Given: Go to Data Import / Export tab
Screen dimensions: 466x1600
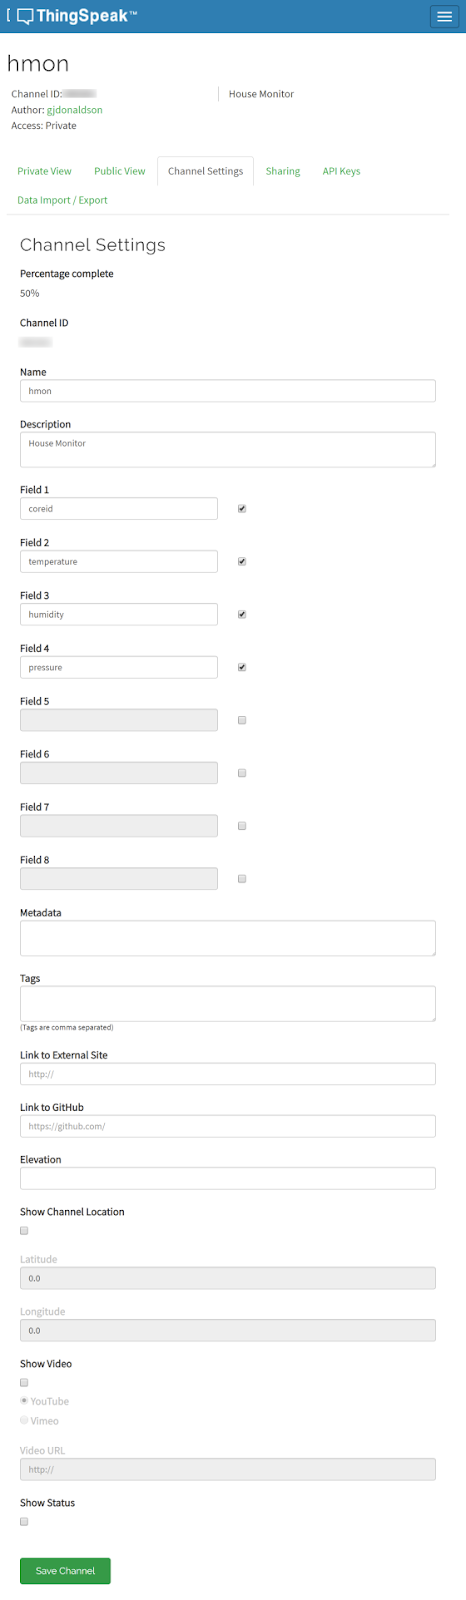Looking at the screenshot, I should (62, 200).
